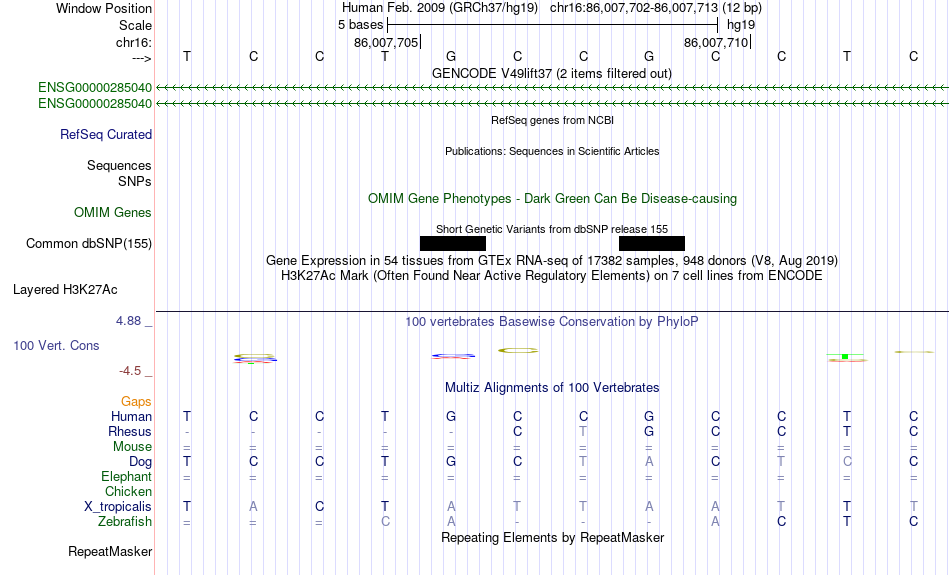Click the GTEx Gene Expression track title
The height and width of the screenshot is (575, 950).
pos(552,261)
